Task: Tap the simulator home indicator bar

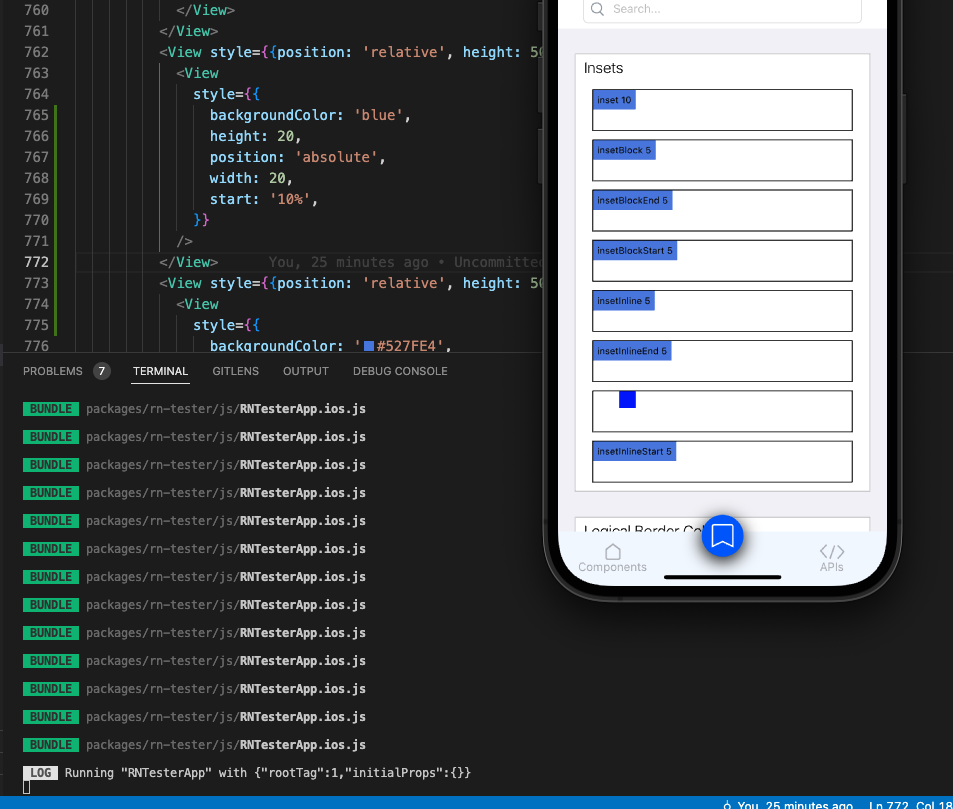Action: [722, 577]
